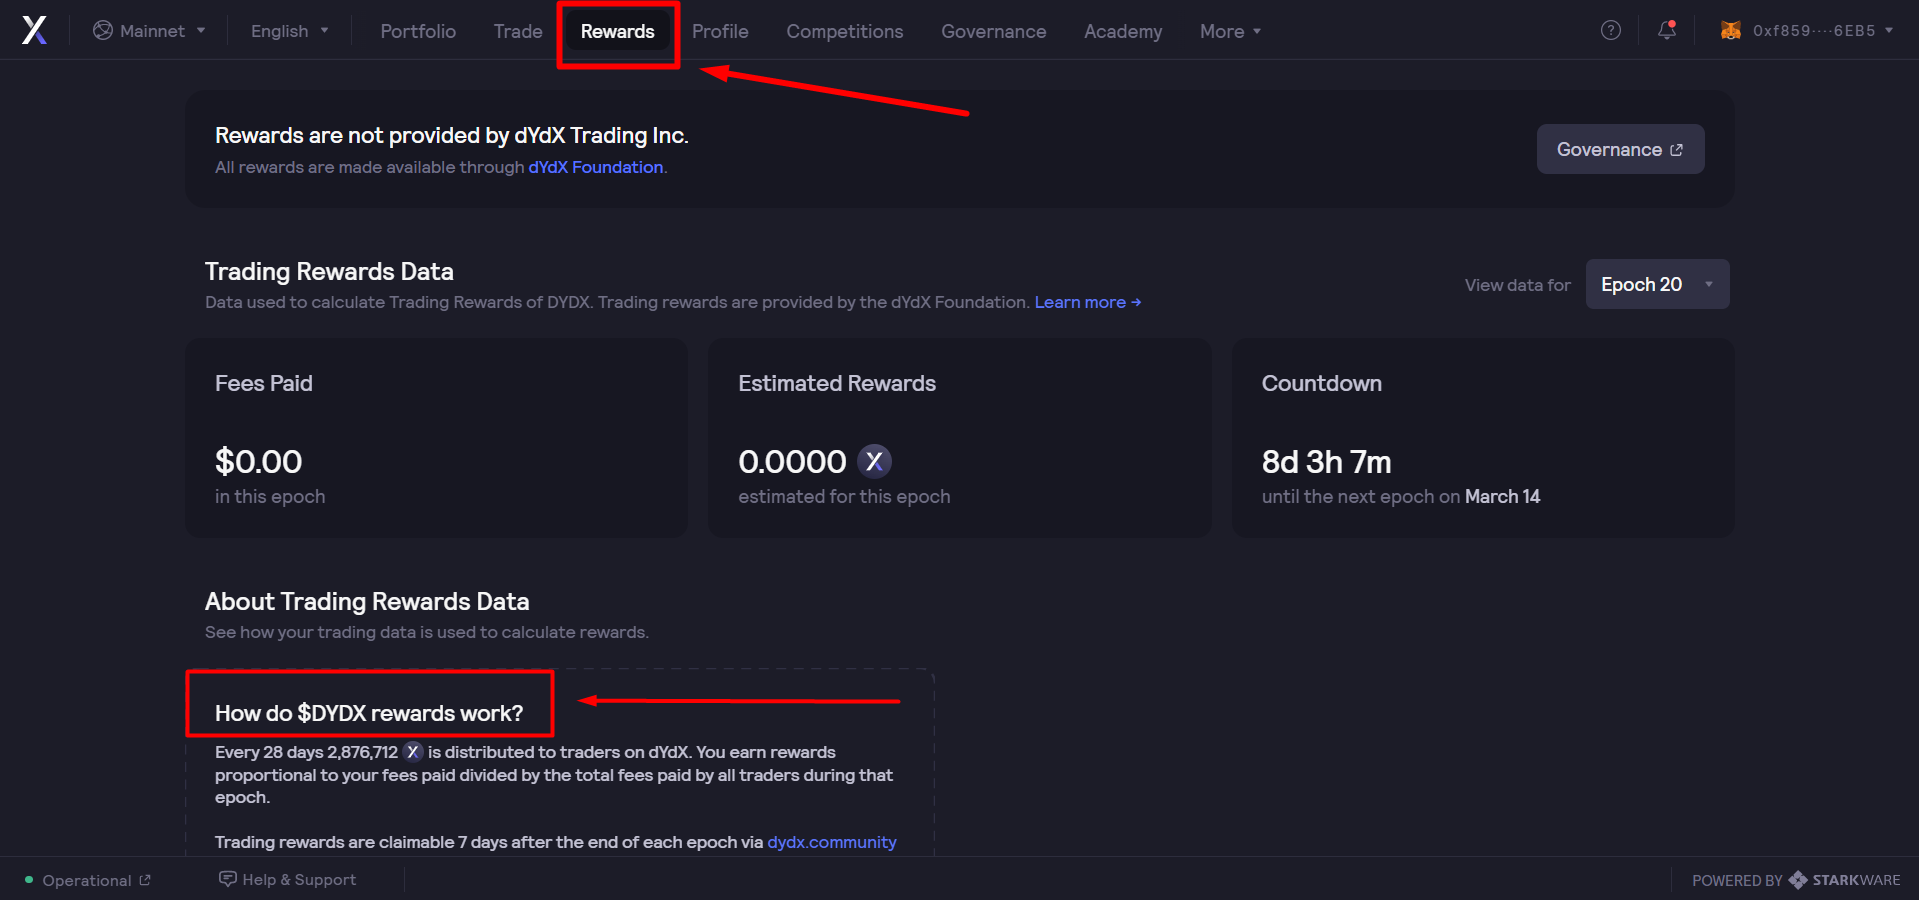Image resolution: width=1919 pixels, height=900 pixels.
Task: Open Help & Support
Action: click(288, 879)
